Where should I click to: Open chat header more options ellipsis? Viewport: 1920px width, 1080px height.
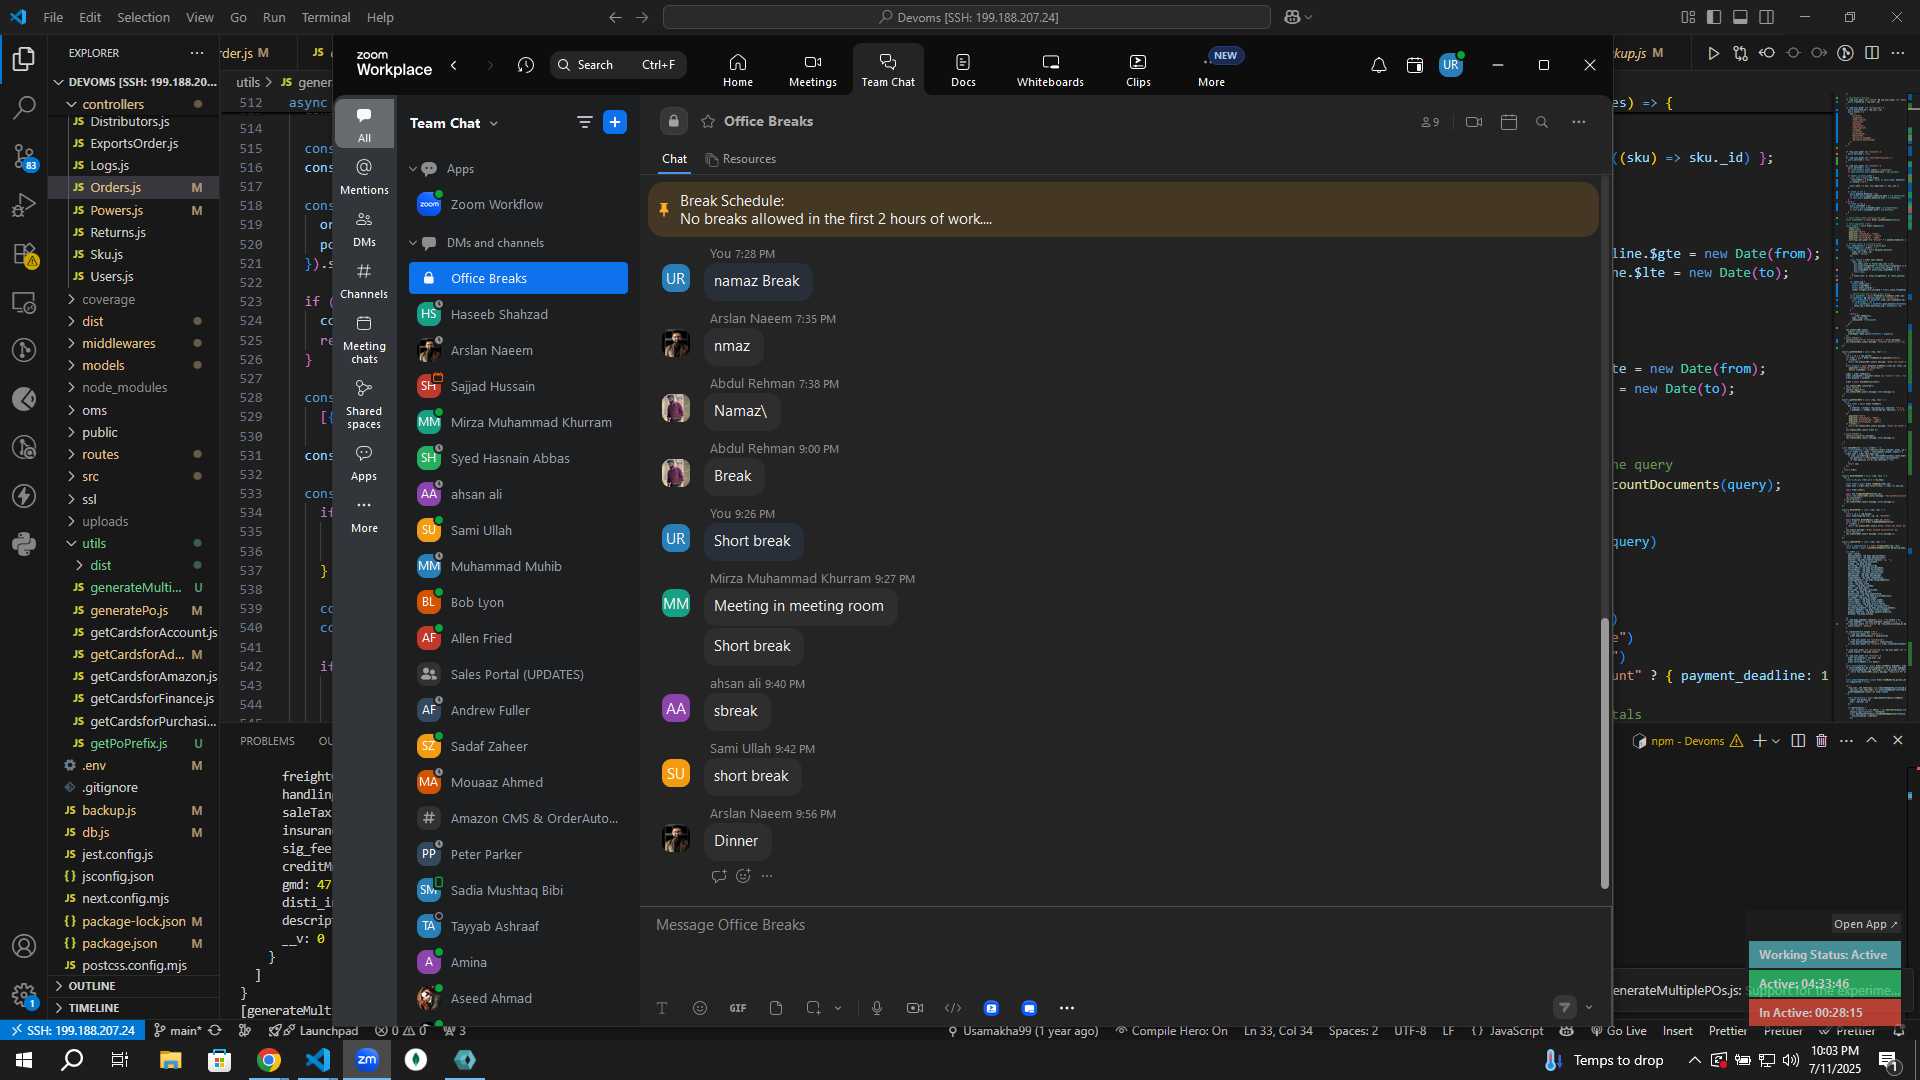pyautogui.click(x=1578, y=122)
